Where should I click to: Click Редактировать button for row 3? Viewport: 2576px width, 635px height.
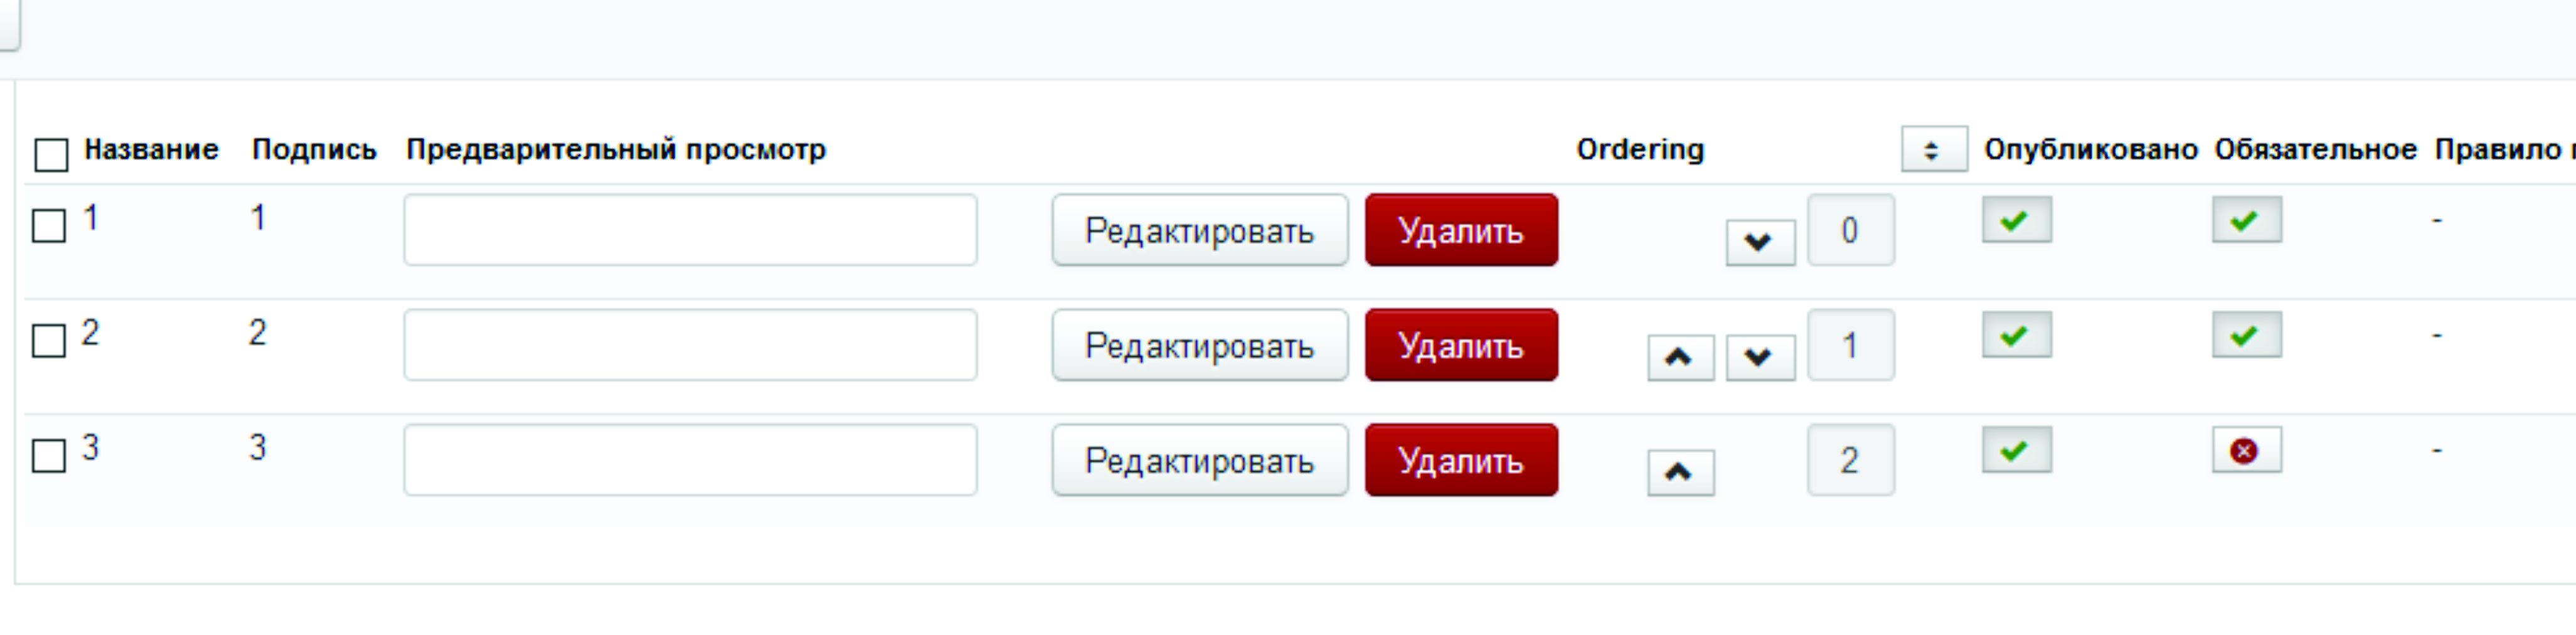[1199, 461]
